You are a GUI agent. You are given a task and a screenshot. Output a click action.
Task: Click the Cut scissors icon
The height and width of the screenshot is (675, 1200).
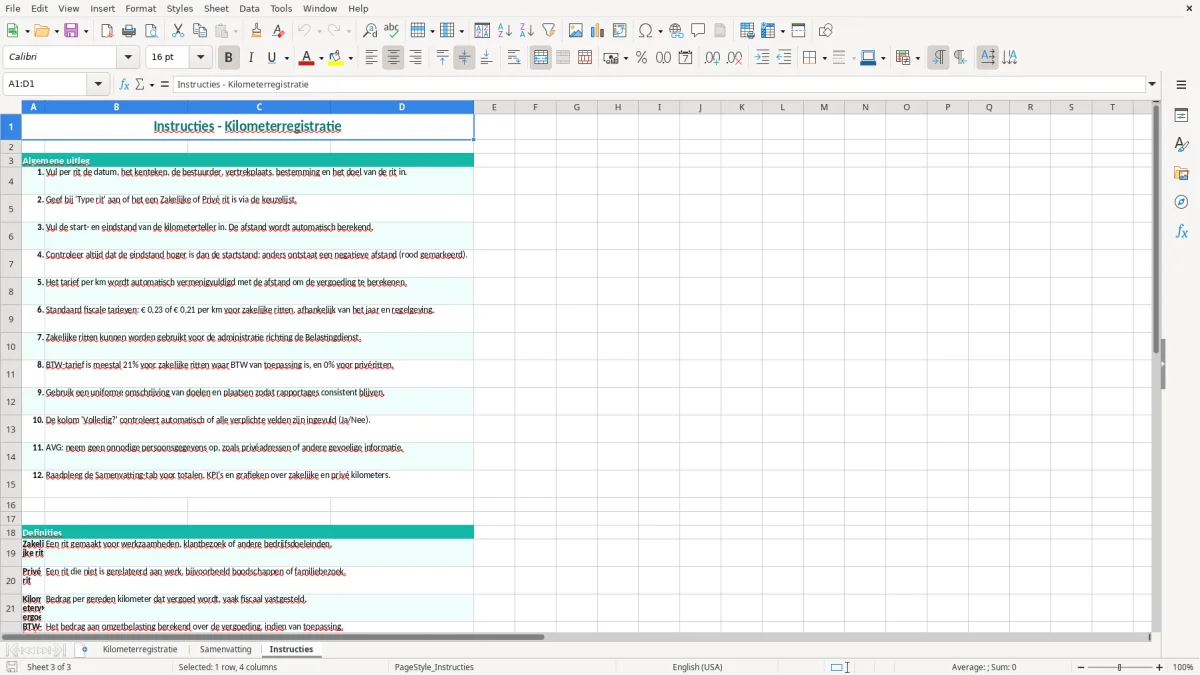pyautogui.click(x=178, y=31)
